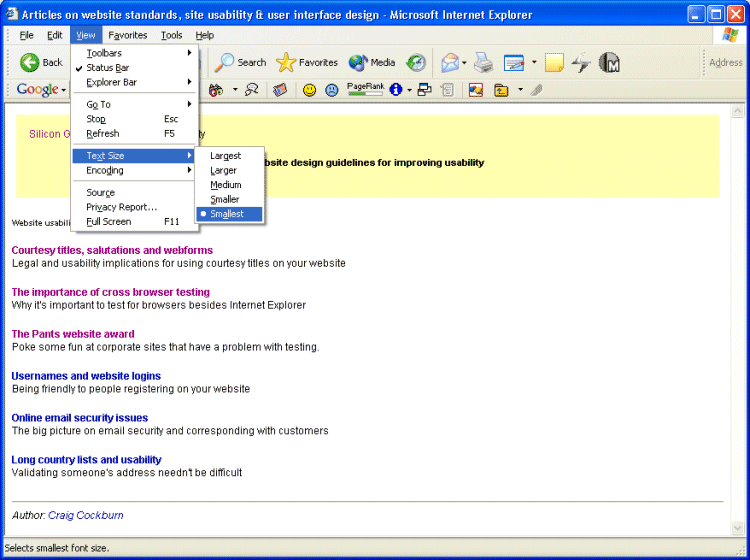Choose Privacy Report in the View menu
The image size is (750, 560).
tap(134, 207)
